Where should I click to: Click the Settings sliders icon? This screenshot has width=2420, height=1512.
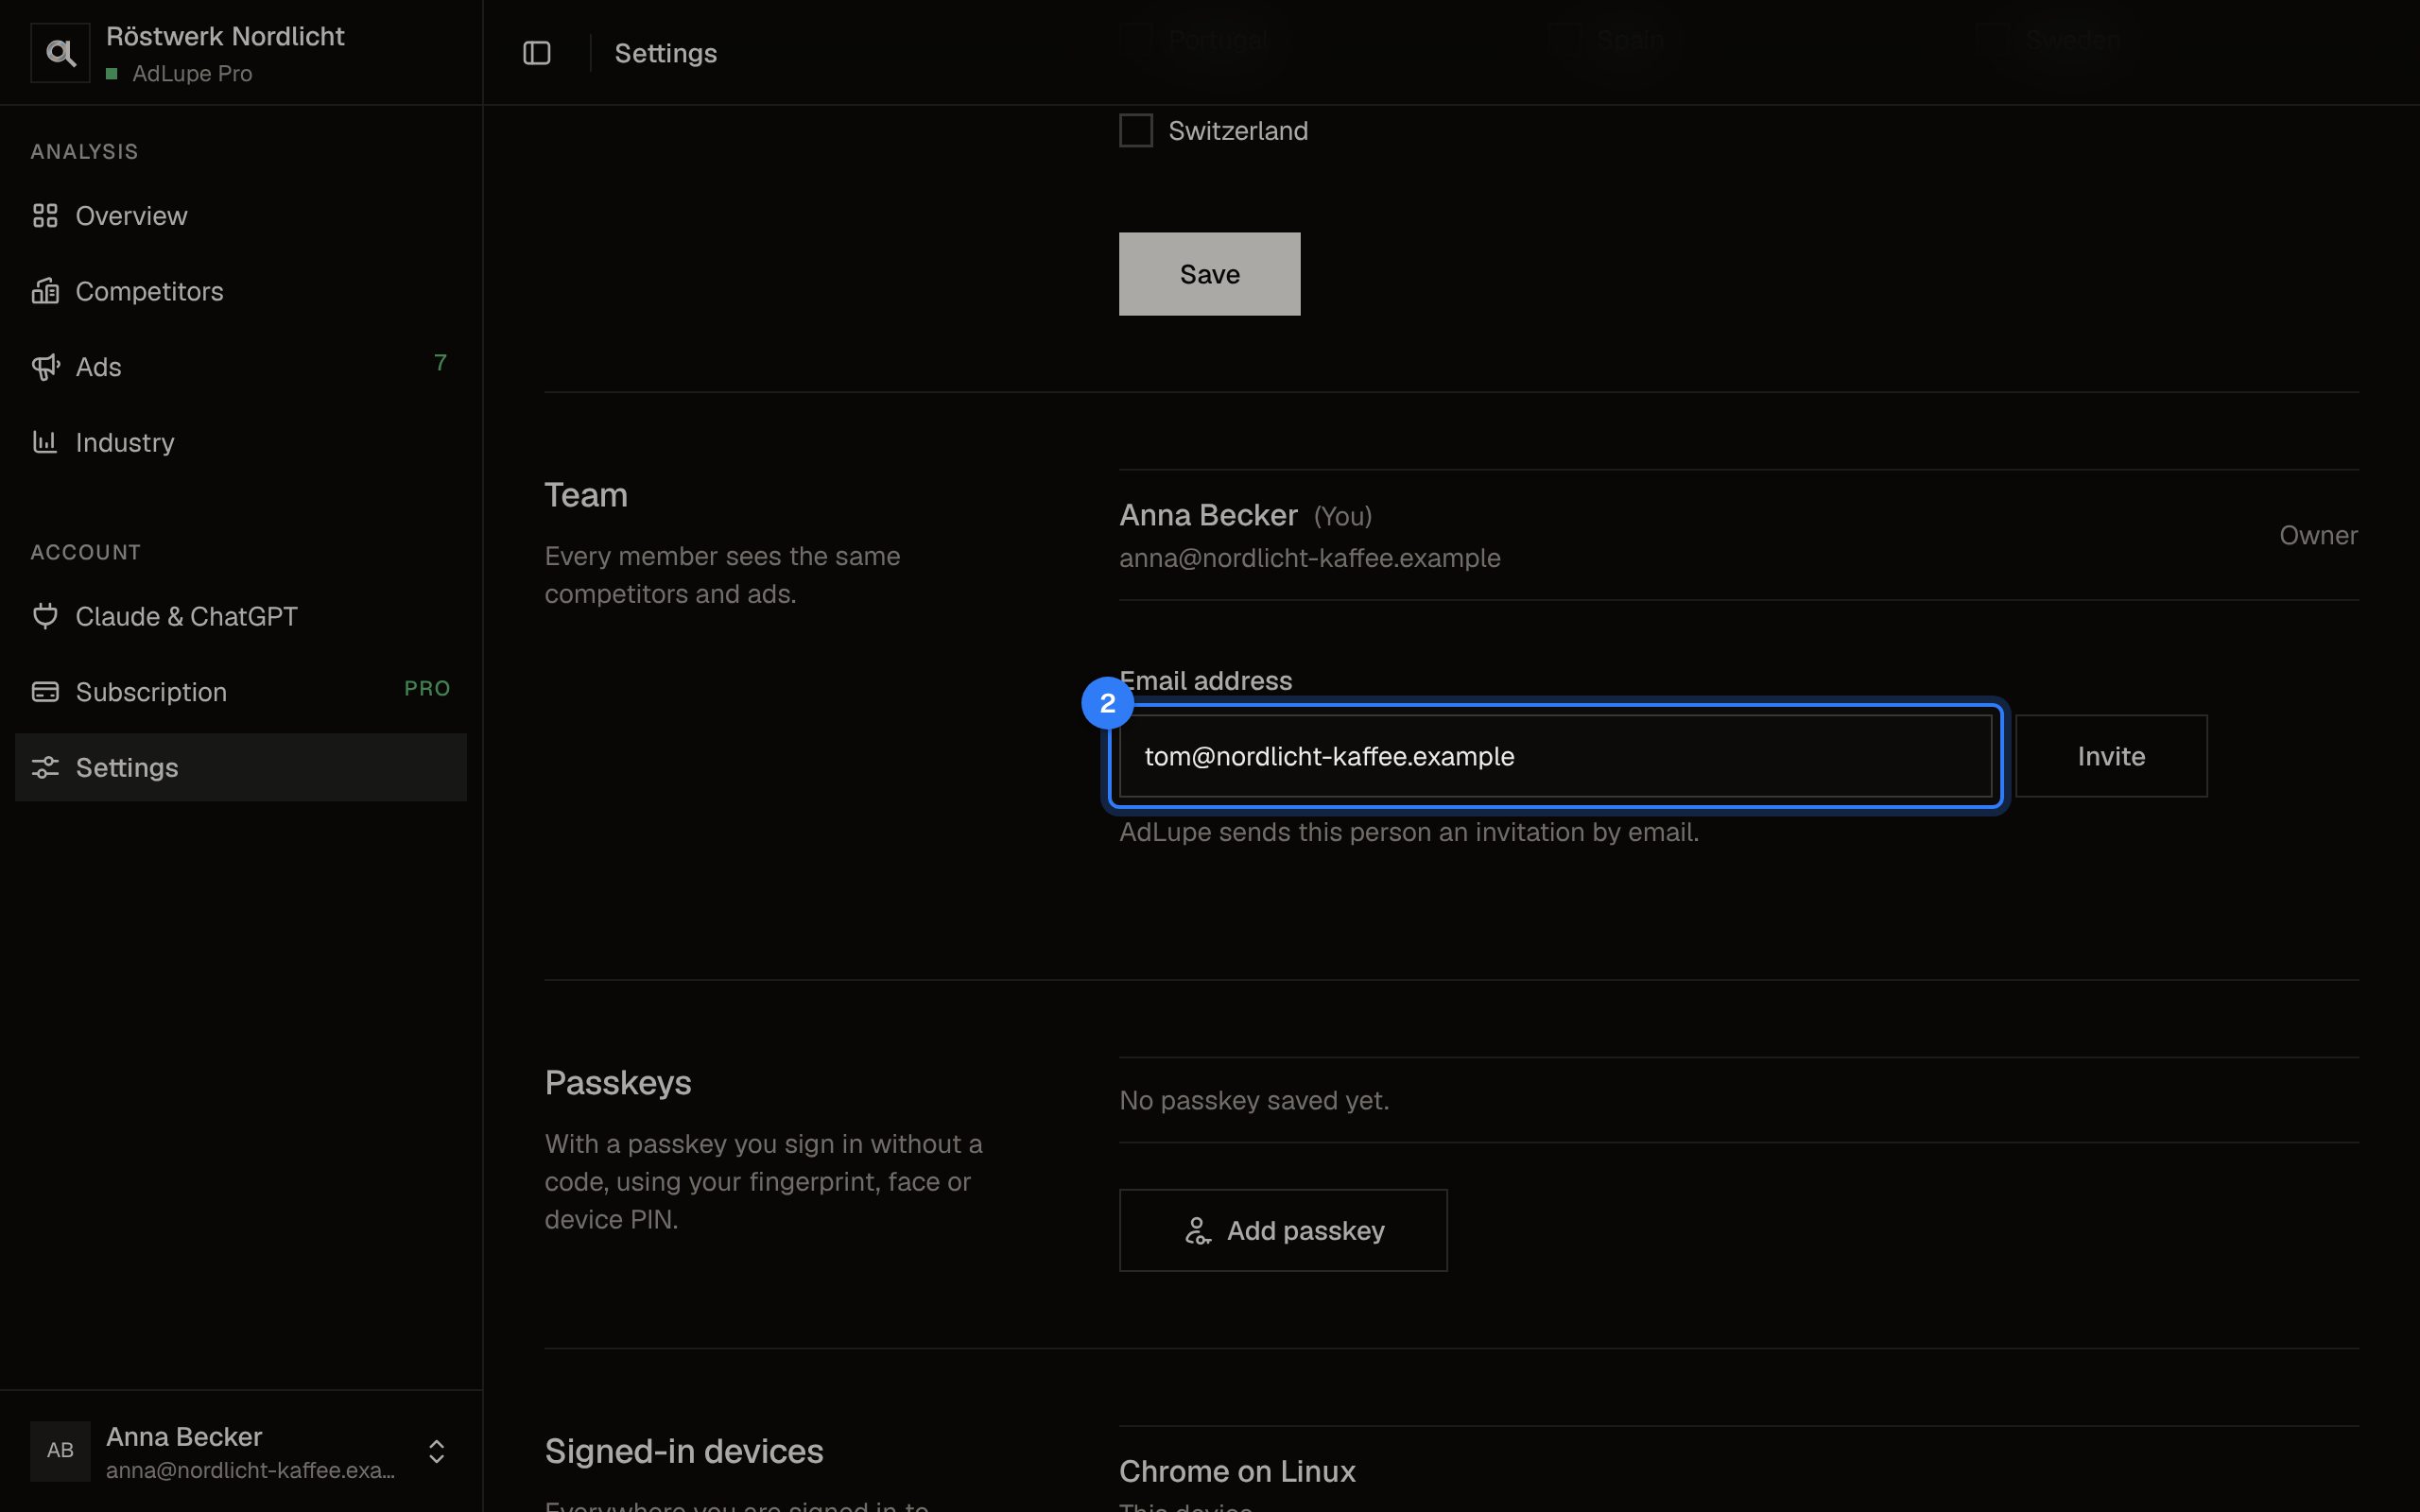[x=45, y=767]
